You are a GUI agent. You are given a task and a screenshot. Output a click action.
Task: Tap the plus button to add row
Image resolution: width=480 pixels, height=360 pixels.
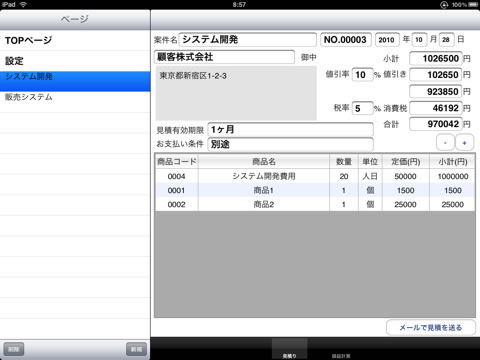tap(464, 143)
